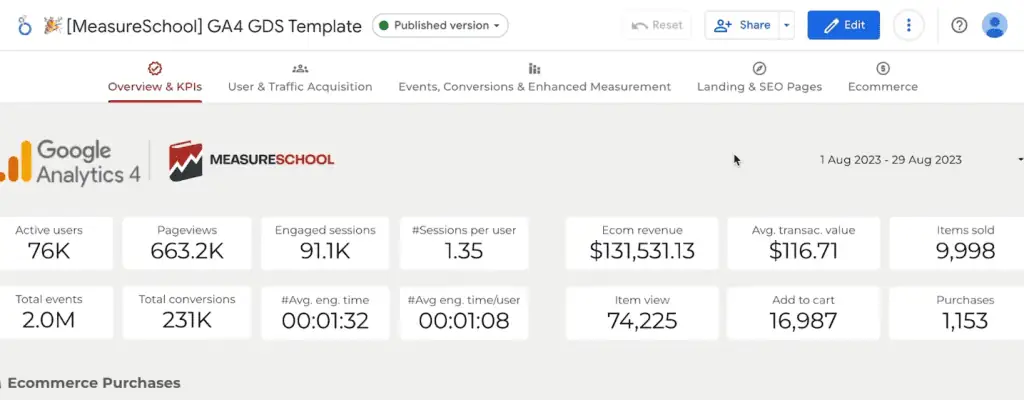1024x400 pixels.
Task: Select the Engaged sessions 91.1K scorecard
Action: 325,243
